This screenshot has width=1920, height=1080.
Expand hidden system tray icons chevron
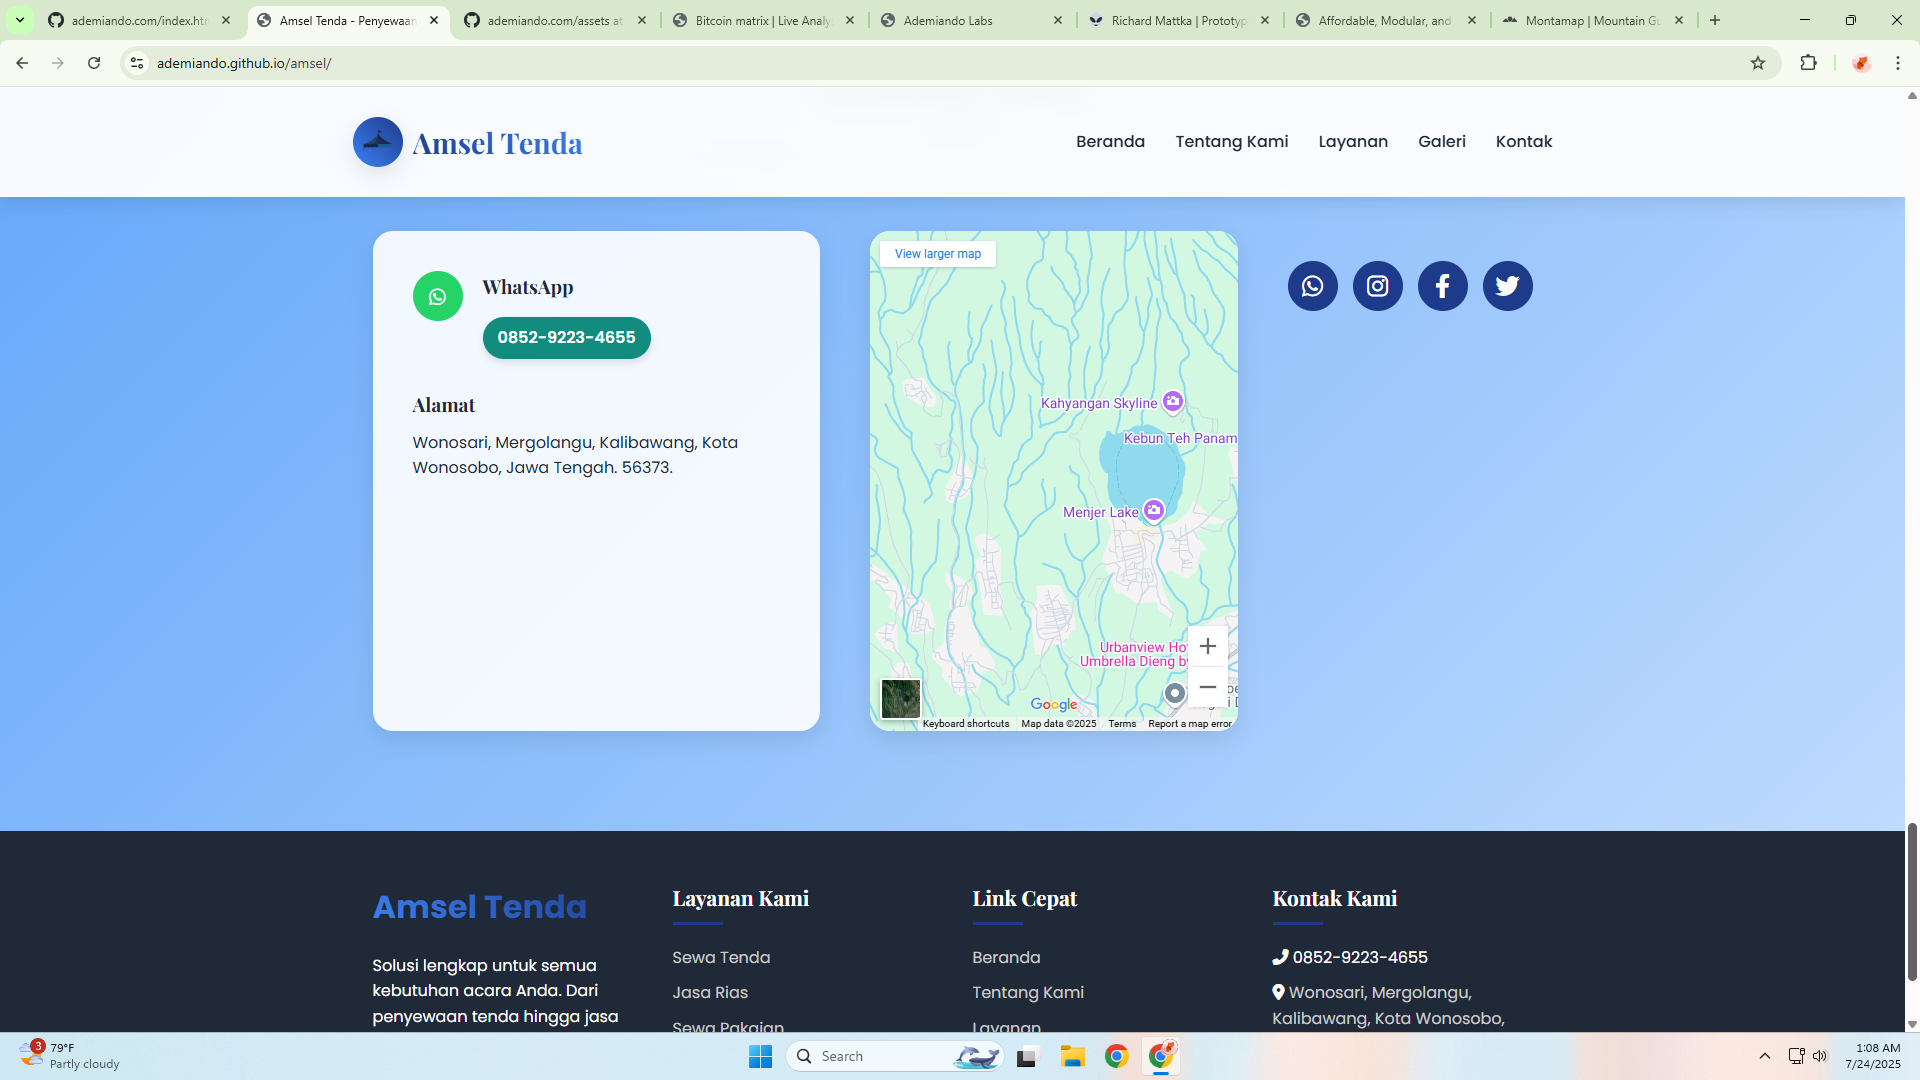point(1765,1056)
